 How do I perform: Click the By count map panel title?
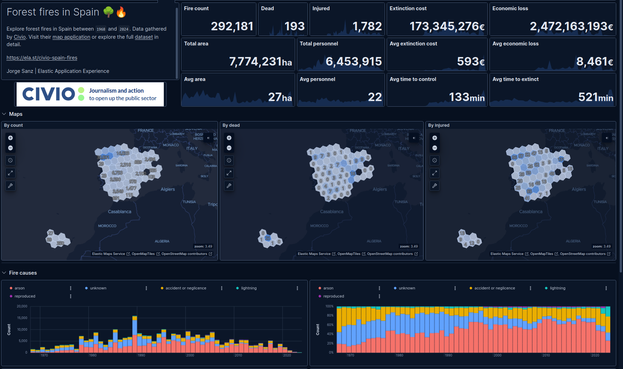coord(14,126)
